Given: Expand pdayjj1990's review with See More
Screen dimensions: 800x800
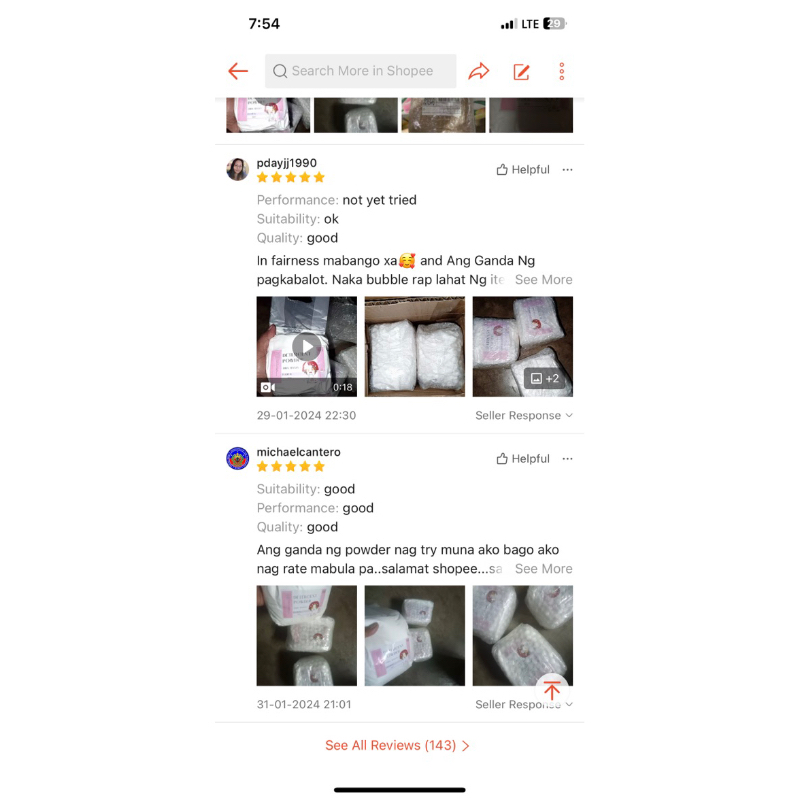Looking at the screenshot, I should (543, 280).
